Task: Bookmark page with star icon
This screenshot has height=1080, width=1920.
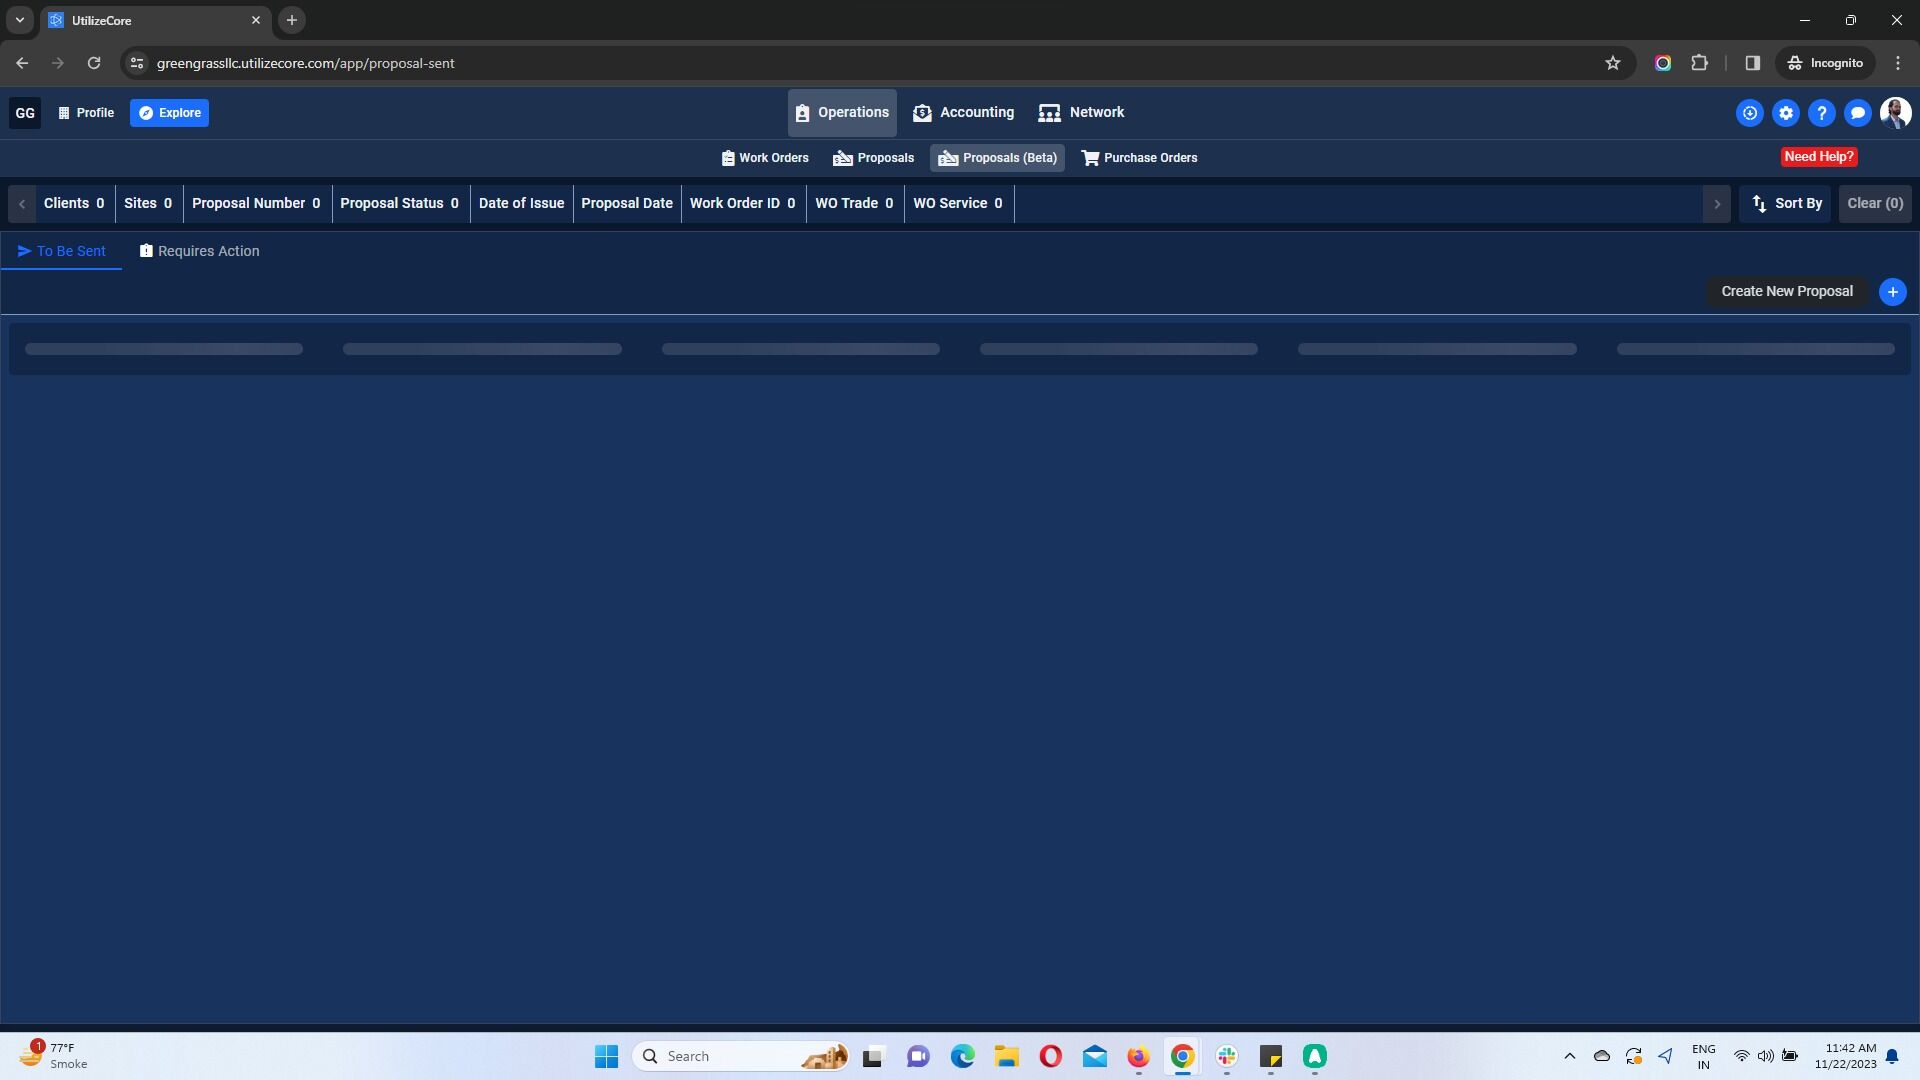Action: pos(1612,63)
